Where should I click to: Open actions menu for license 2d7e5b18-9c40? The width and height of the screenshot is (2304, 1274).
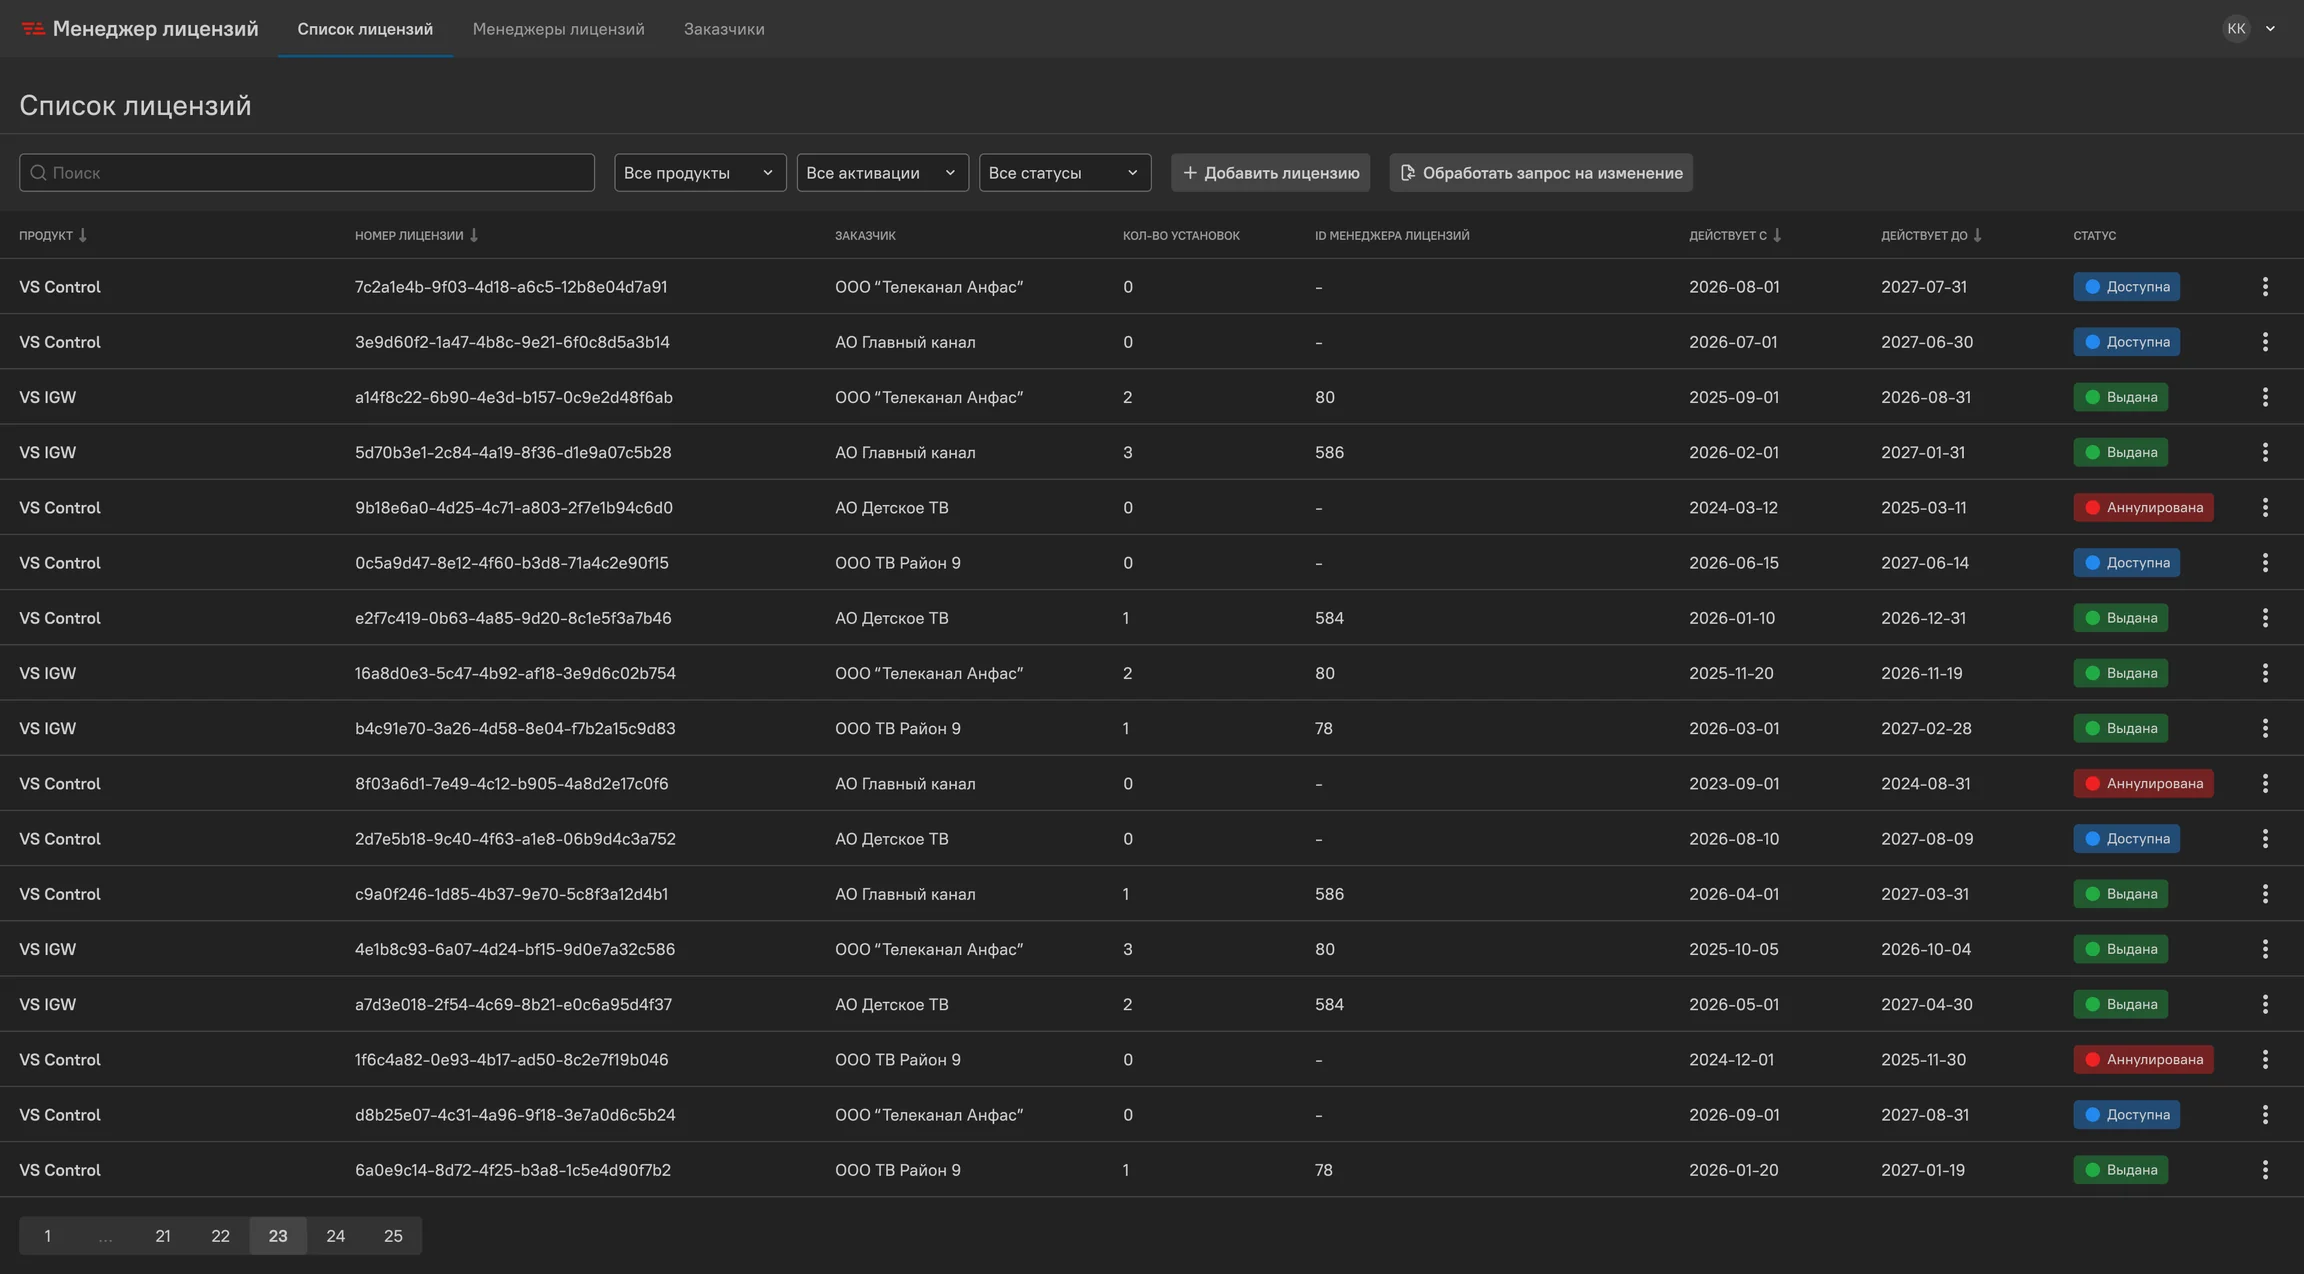2265,838
